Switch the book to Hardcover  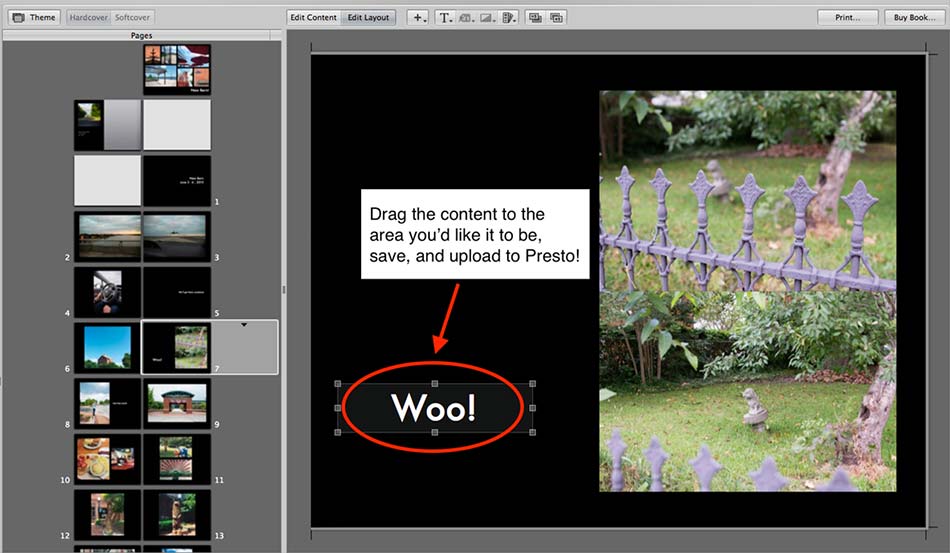[x=88, y=18]
